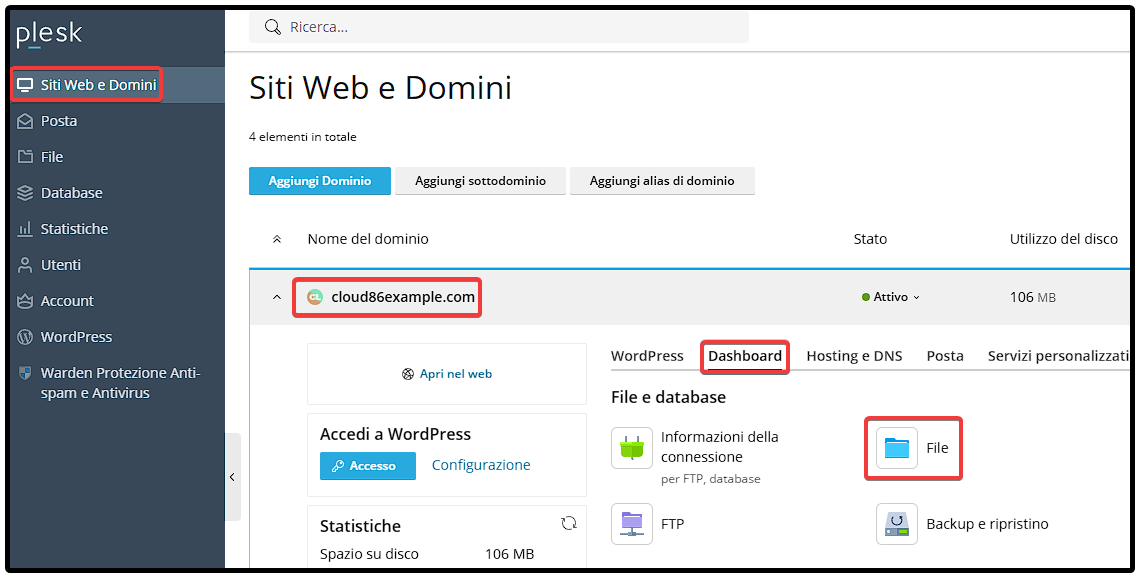Open the File link in Dashboard
This screenshot has width=1140, height=578.
(937, 449)
